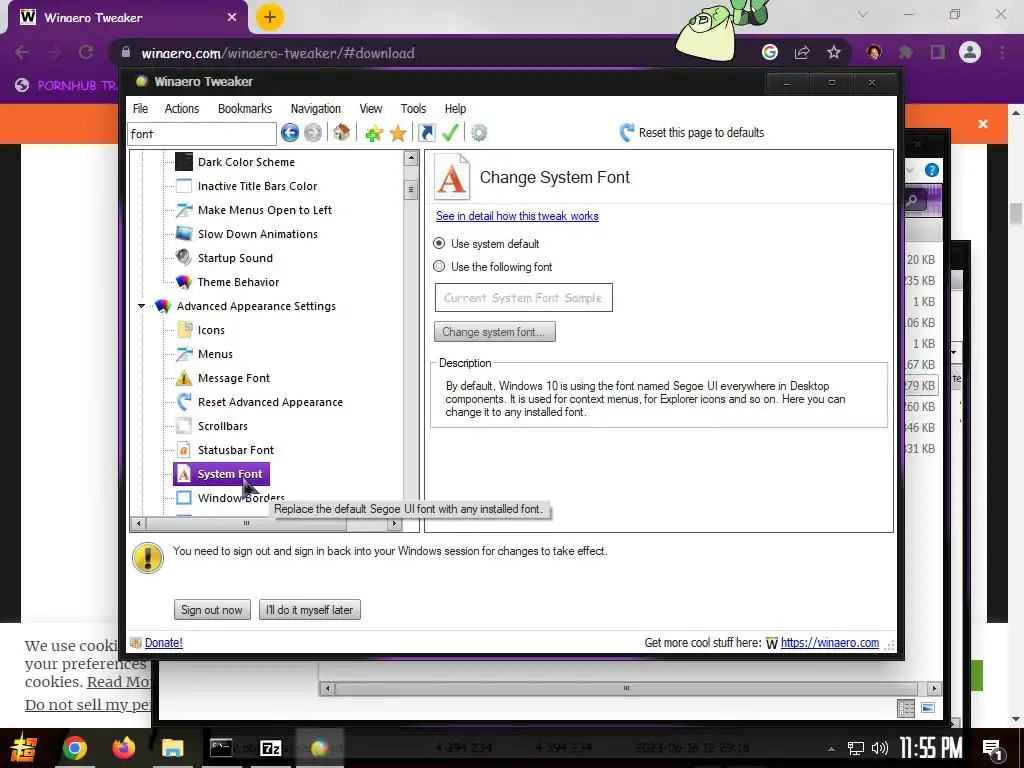The height and width of the screenshot is (768, 1024).
Task: Click the tree horizontal scrollbar left arrow
Action: coord(138,523)
